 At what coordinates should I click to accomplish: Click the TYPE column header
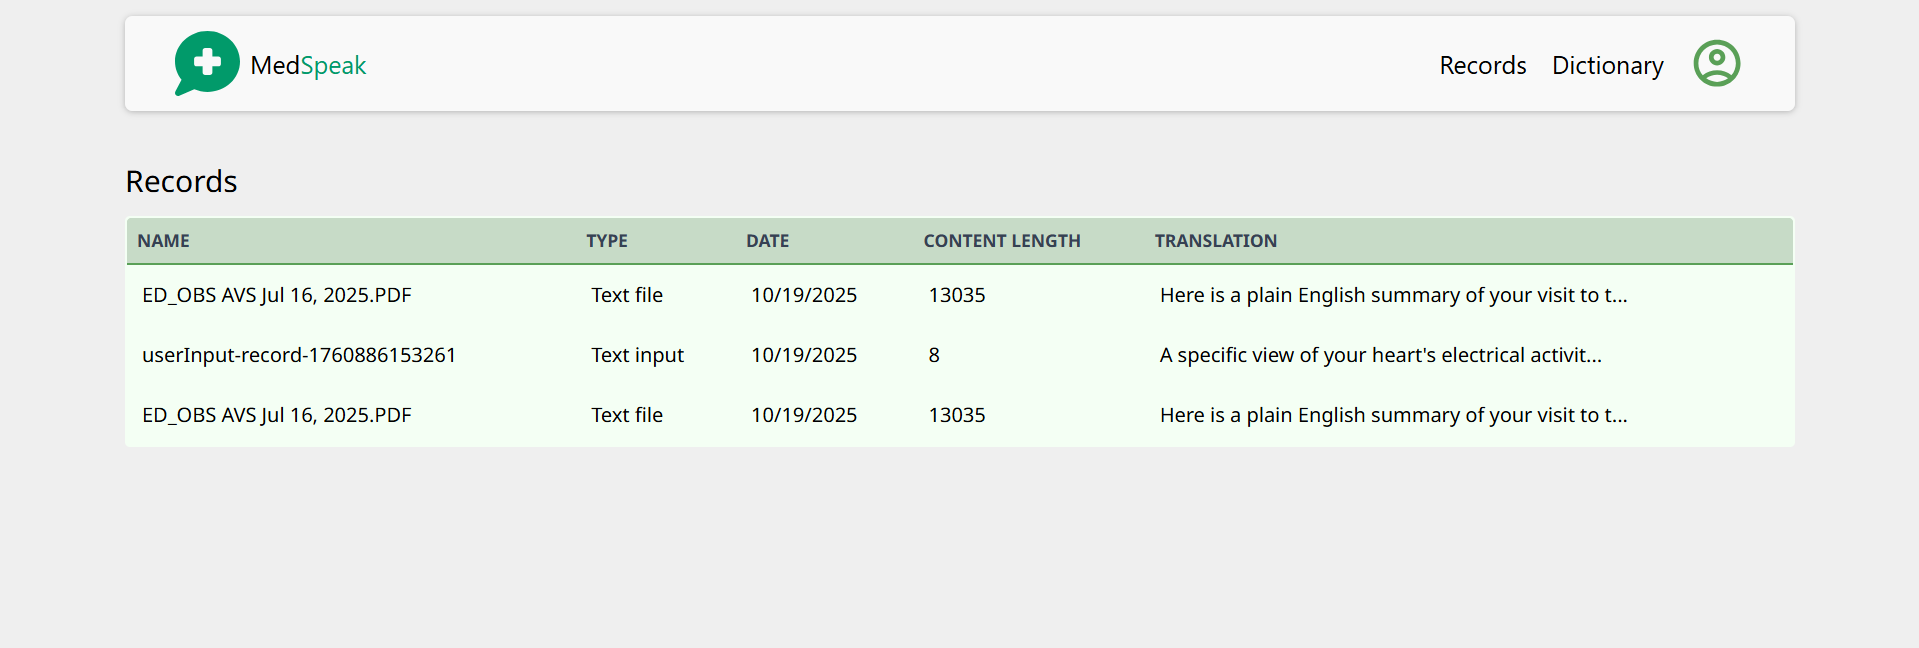pos(606,241)
